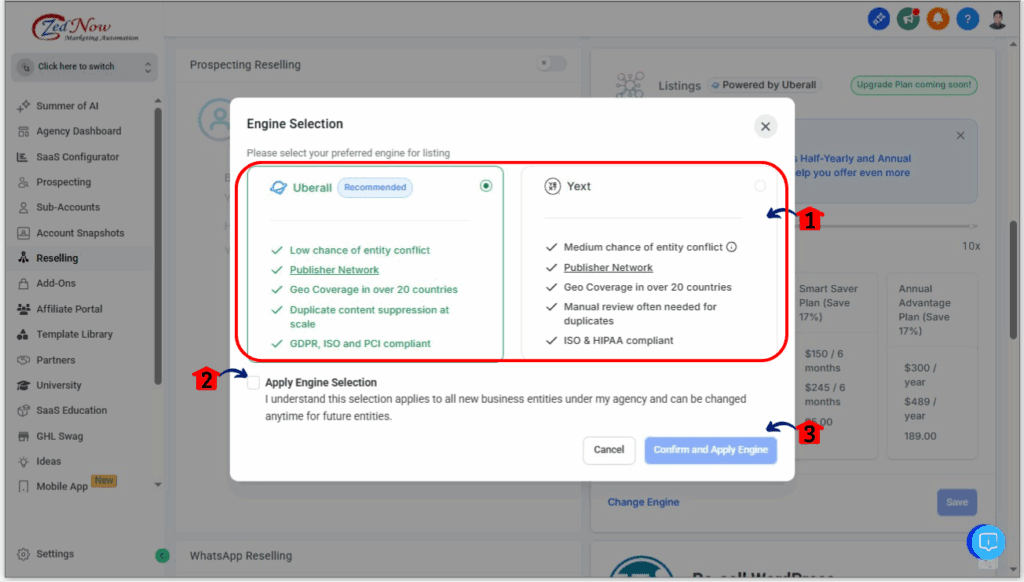The height and width of the screenshot is (582, 1024).
Task: Dismiss the Half-Yearly and Annual banner
Action: pyautogui.click(x=960, y=136)
